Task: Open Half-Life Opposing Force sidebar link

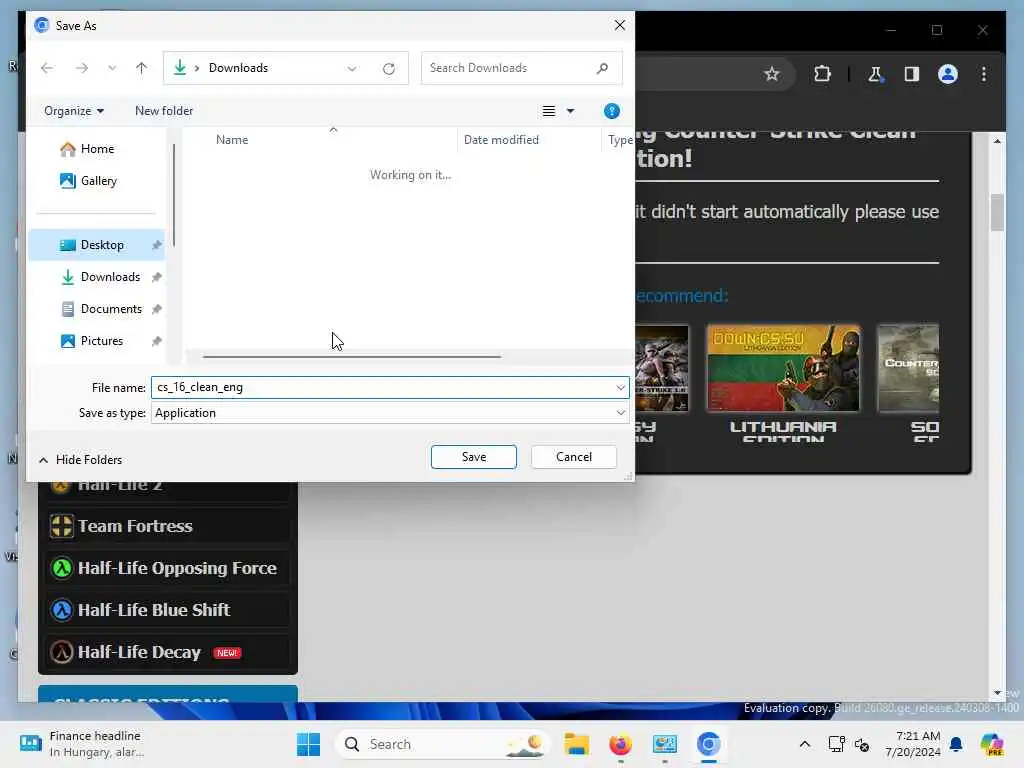Action: [x=168, y=568]
